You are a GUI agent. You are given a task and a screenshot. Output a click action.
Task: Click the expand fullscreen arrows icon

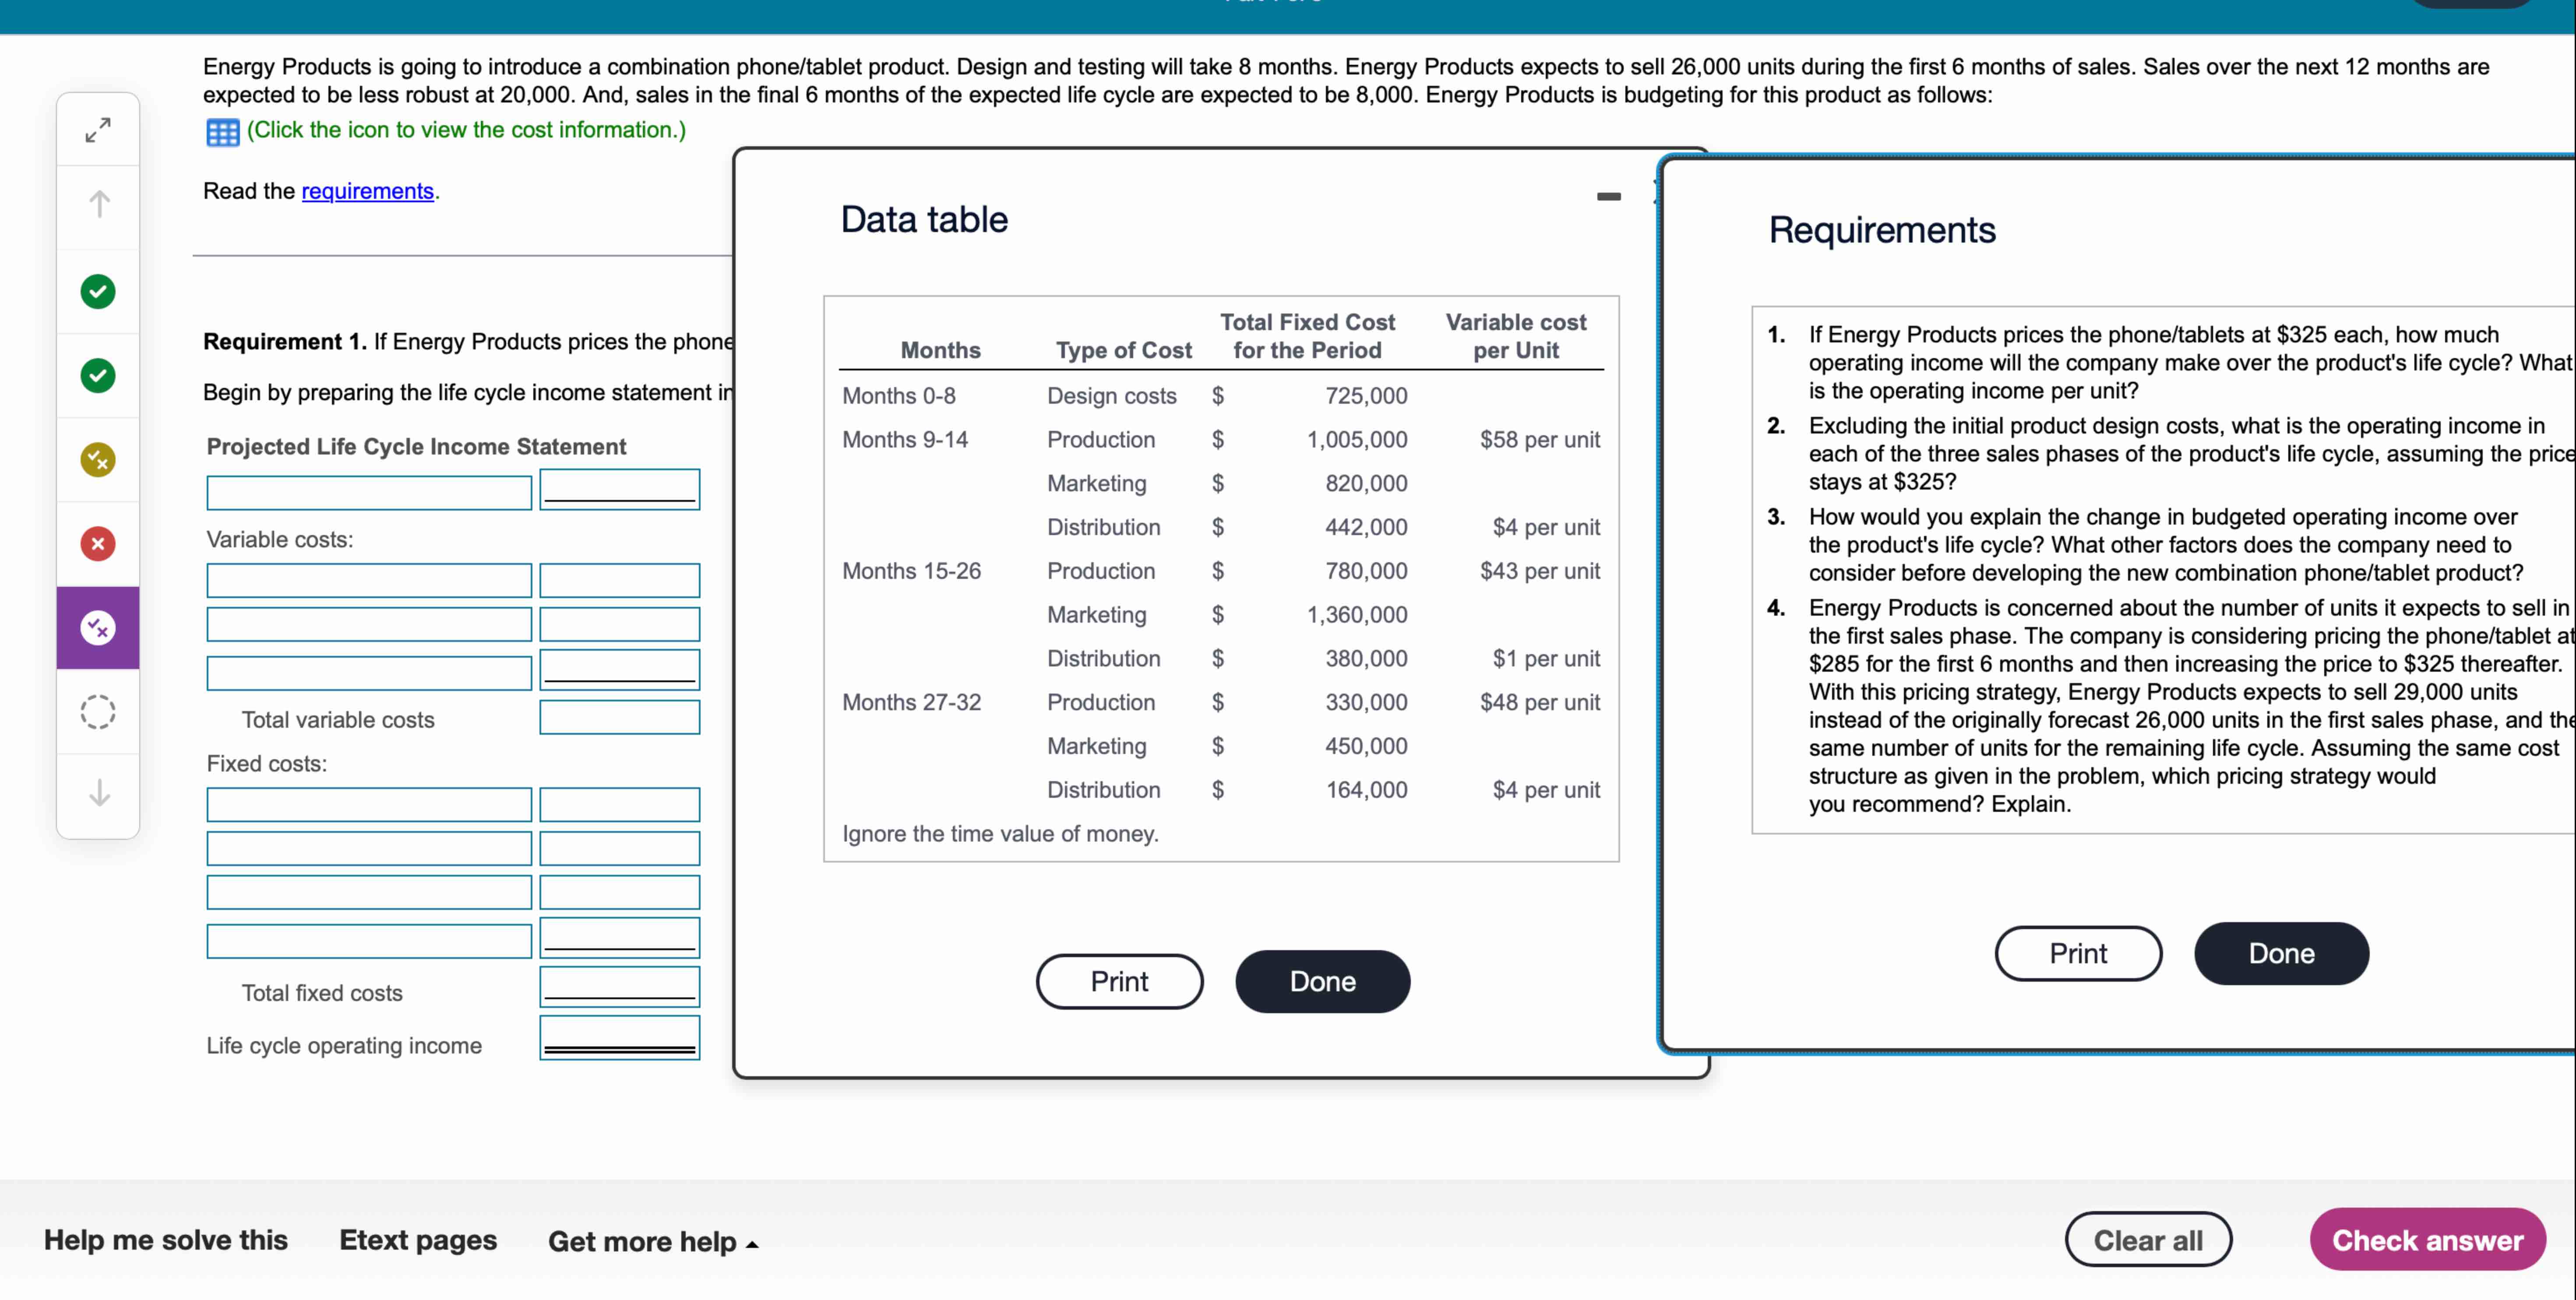click(98, 130)
